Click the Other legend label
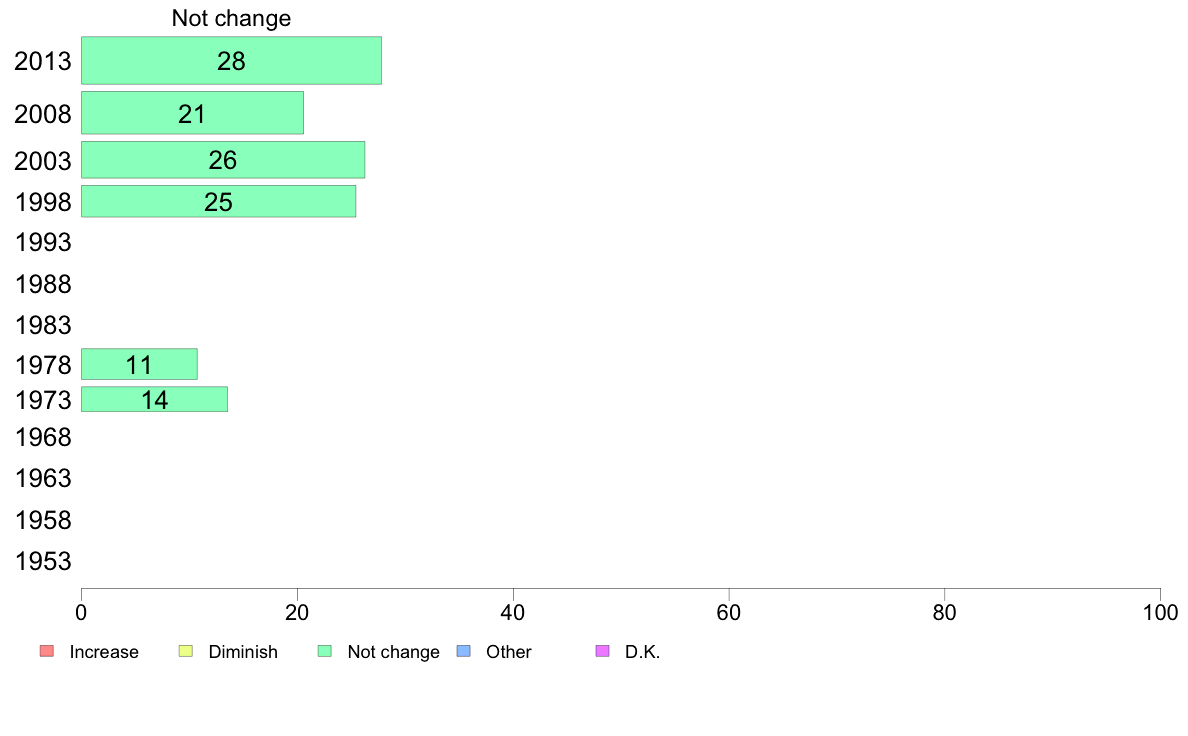Screen dimensions: 1188x736 [508, 652]
